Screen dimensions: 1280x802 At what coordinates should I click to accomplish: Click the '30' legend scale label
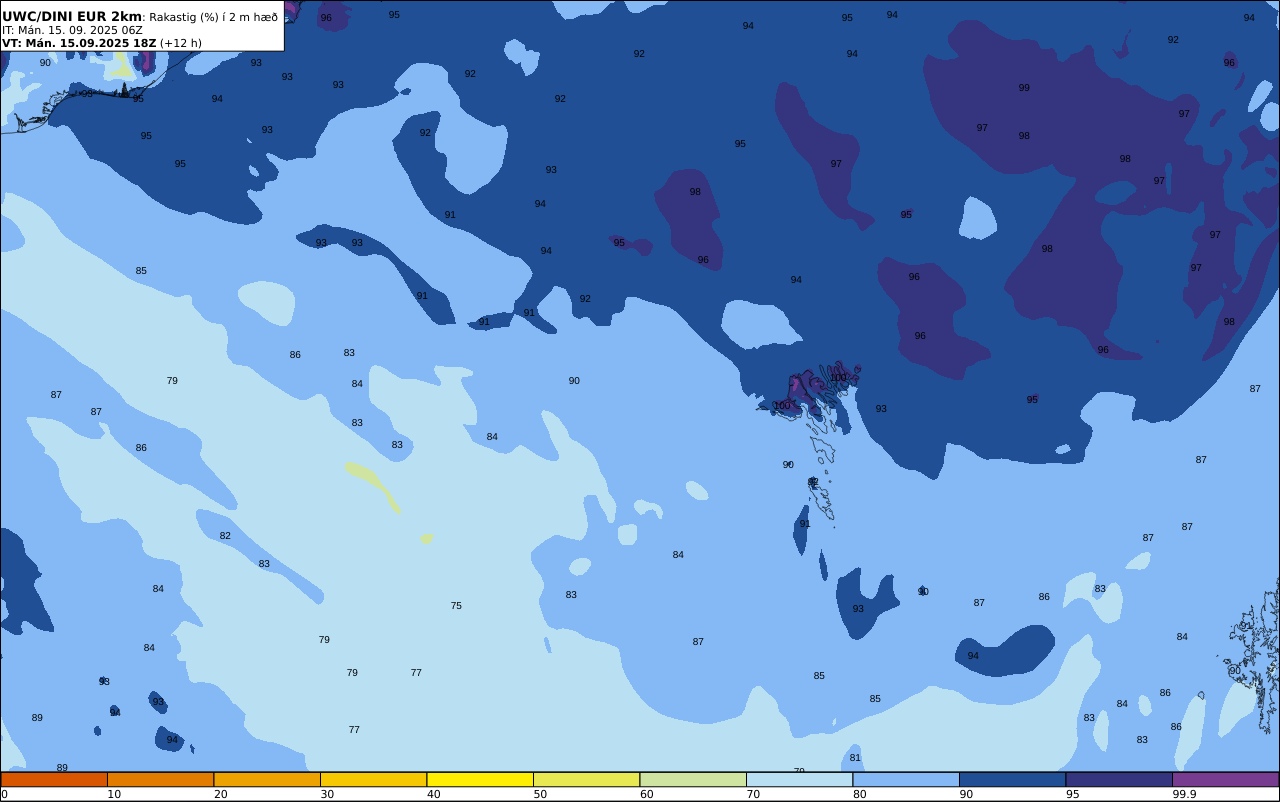click(327, 794)
